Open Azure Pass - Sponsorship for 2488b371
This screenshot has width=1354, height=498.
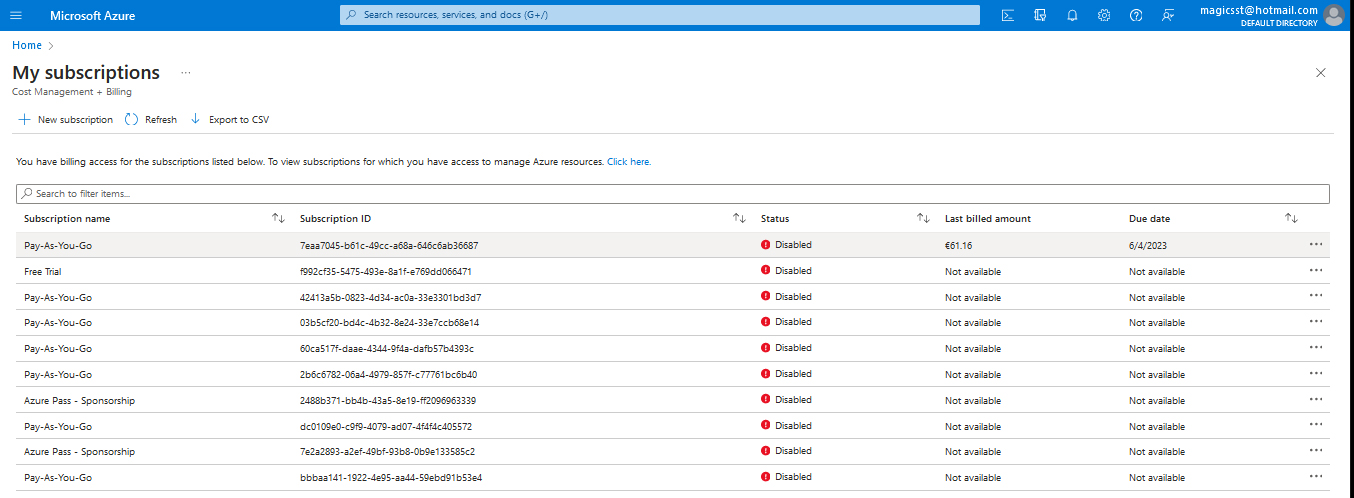click(x=80, y=400)
